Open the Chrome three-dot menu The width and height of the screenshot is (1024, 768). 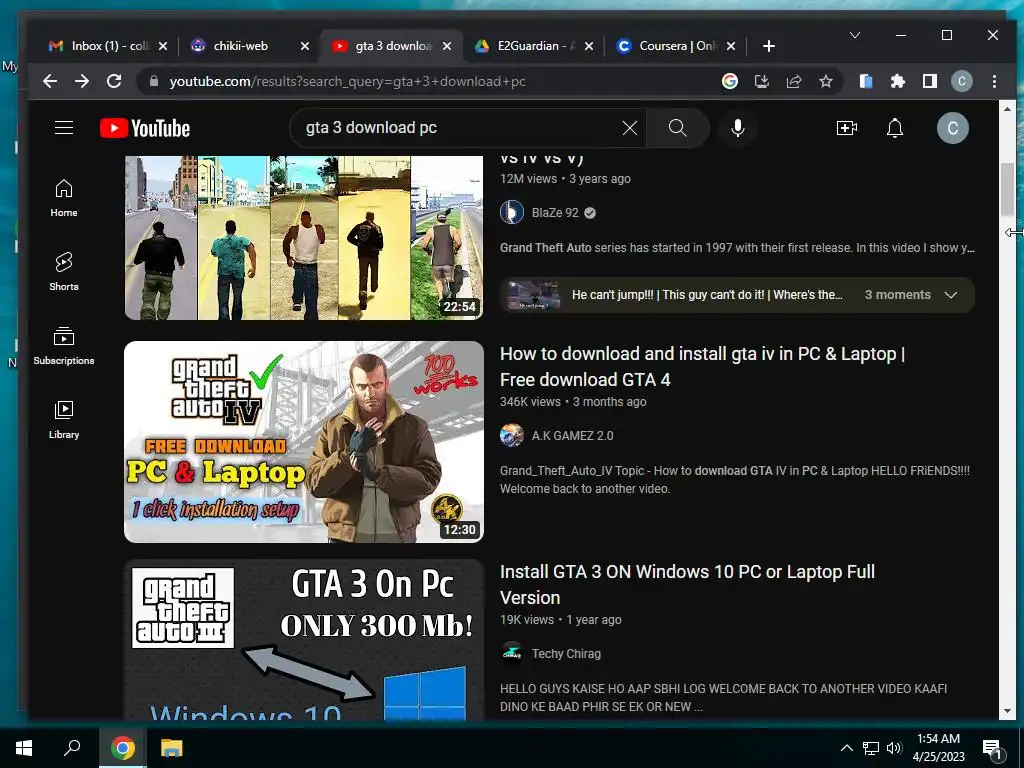pyautogui.click(x=994, y=82)
